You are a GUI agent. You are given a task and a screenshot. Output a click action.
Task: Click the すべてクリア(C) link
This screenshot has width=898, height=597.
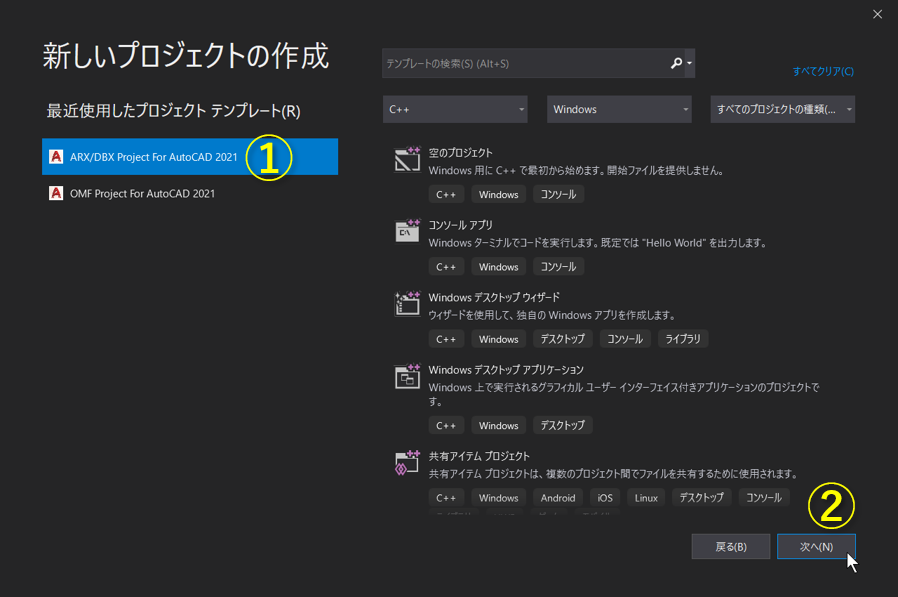[x=823, y=71]
